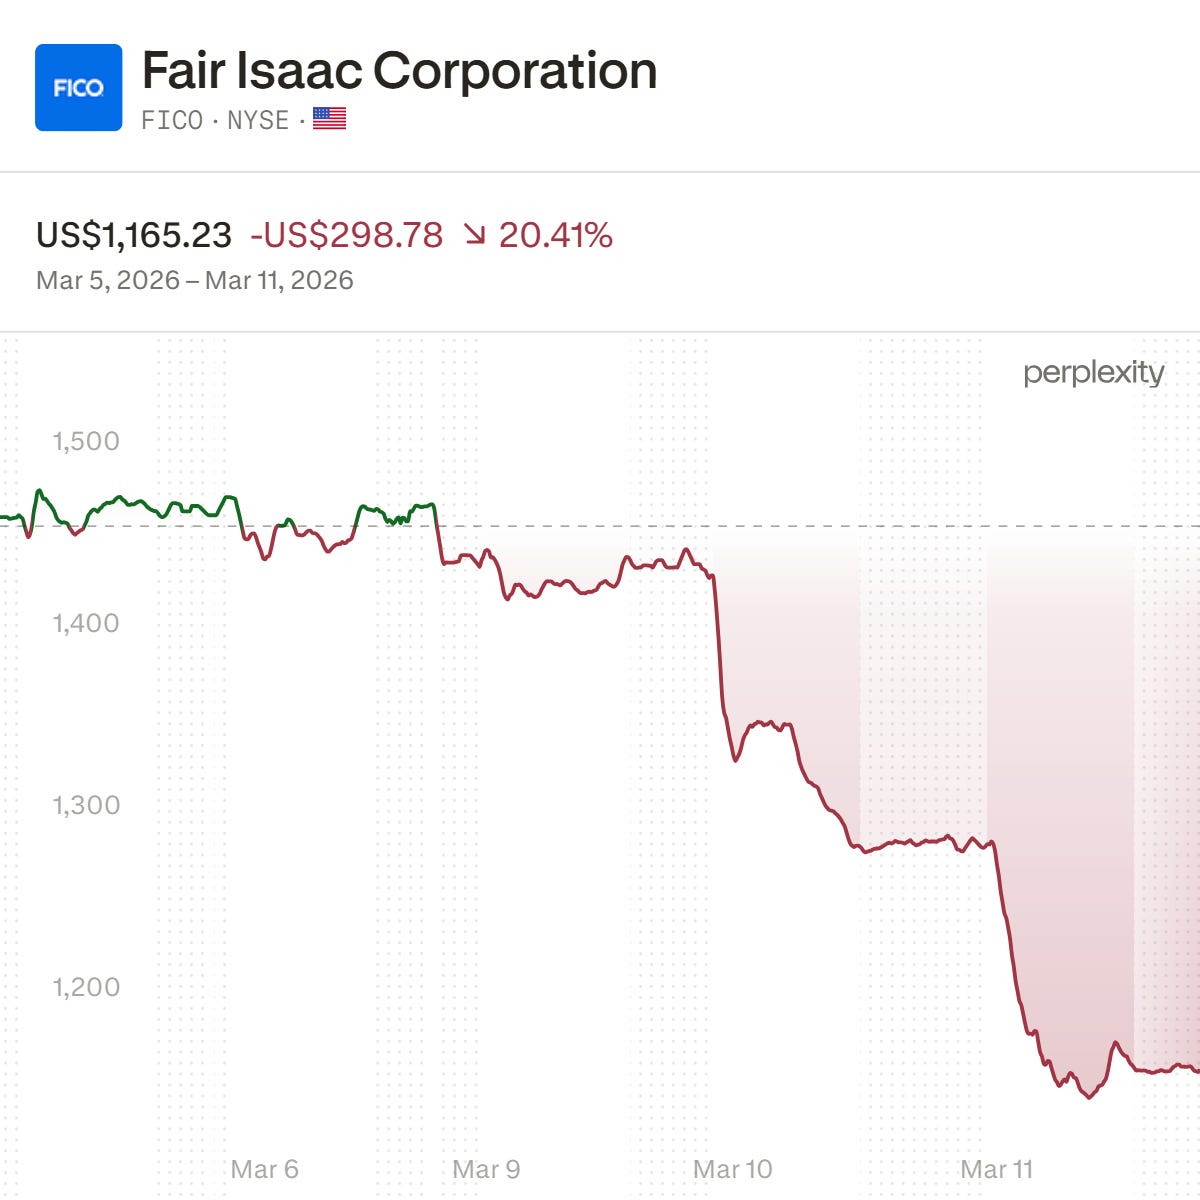1200x1200 pixels.
Task: Click the Mar 9 x-axis label
Action: click(x=486, y=1169)
